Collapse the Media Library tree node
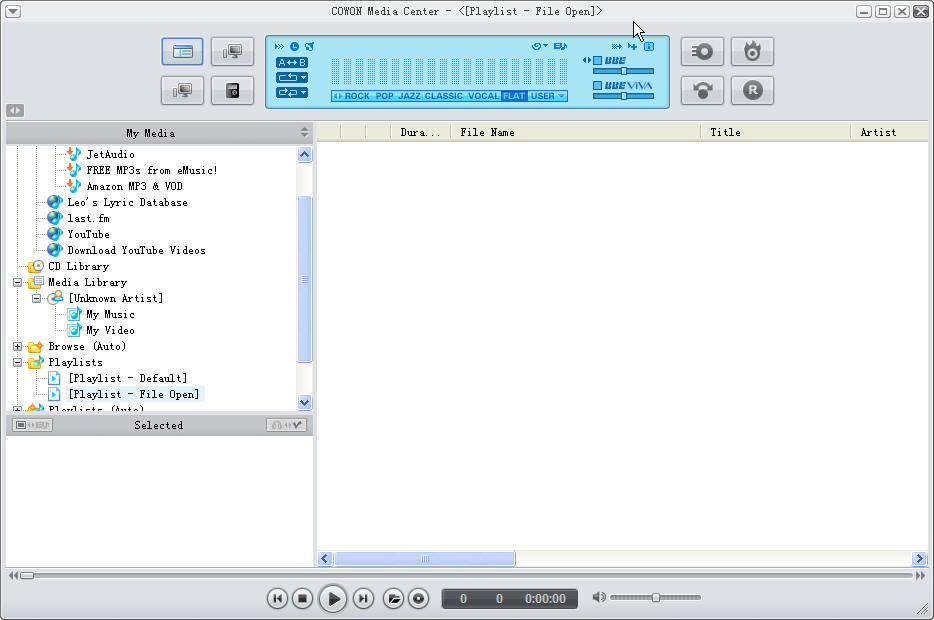This screenshot has width=934, height=620. 17,282
